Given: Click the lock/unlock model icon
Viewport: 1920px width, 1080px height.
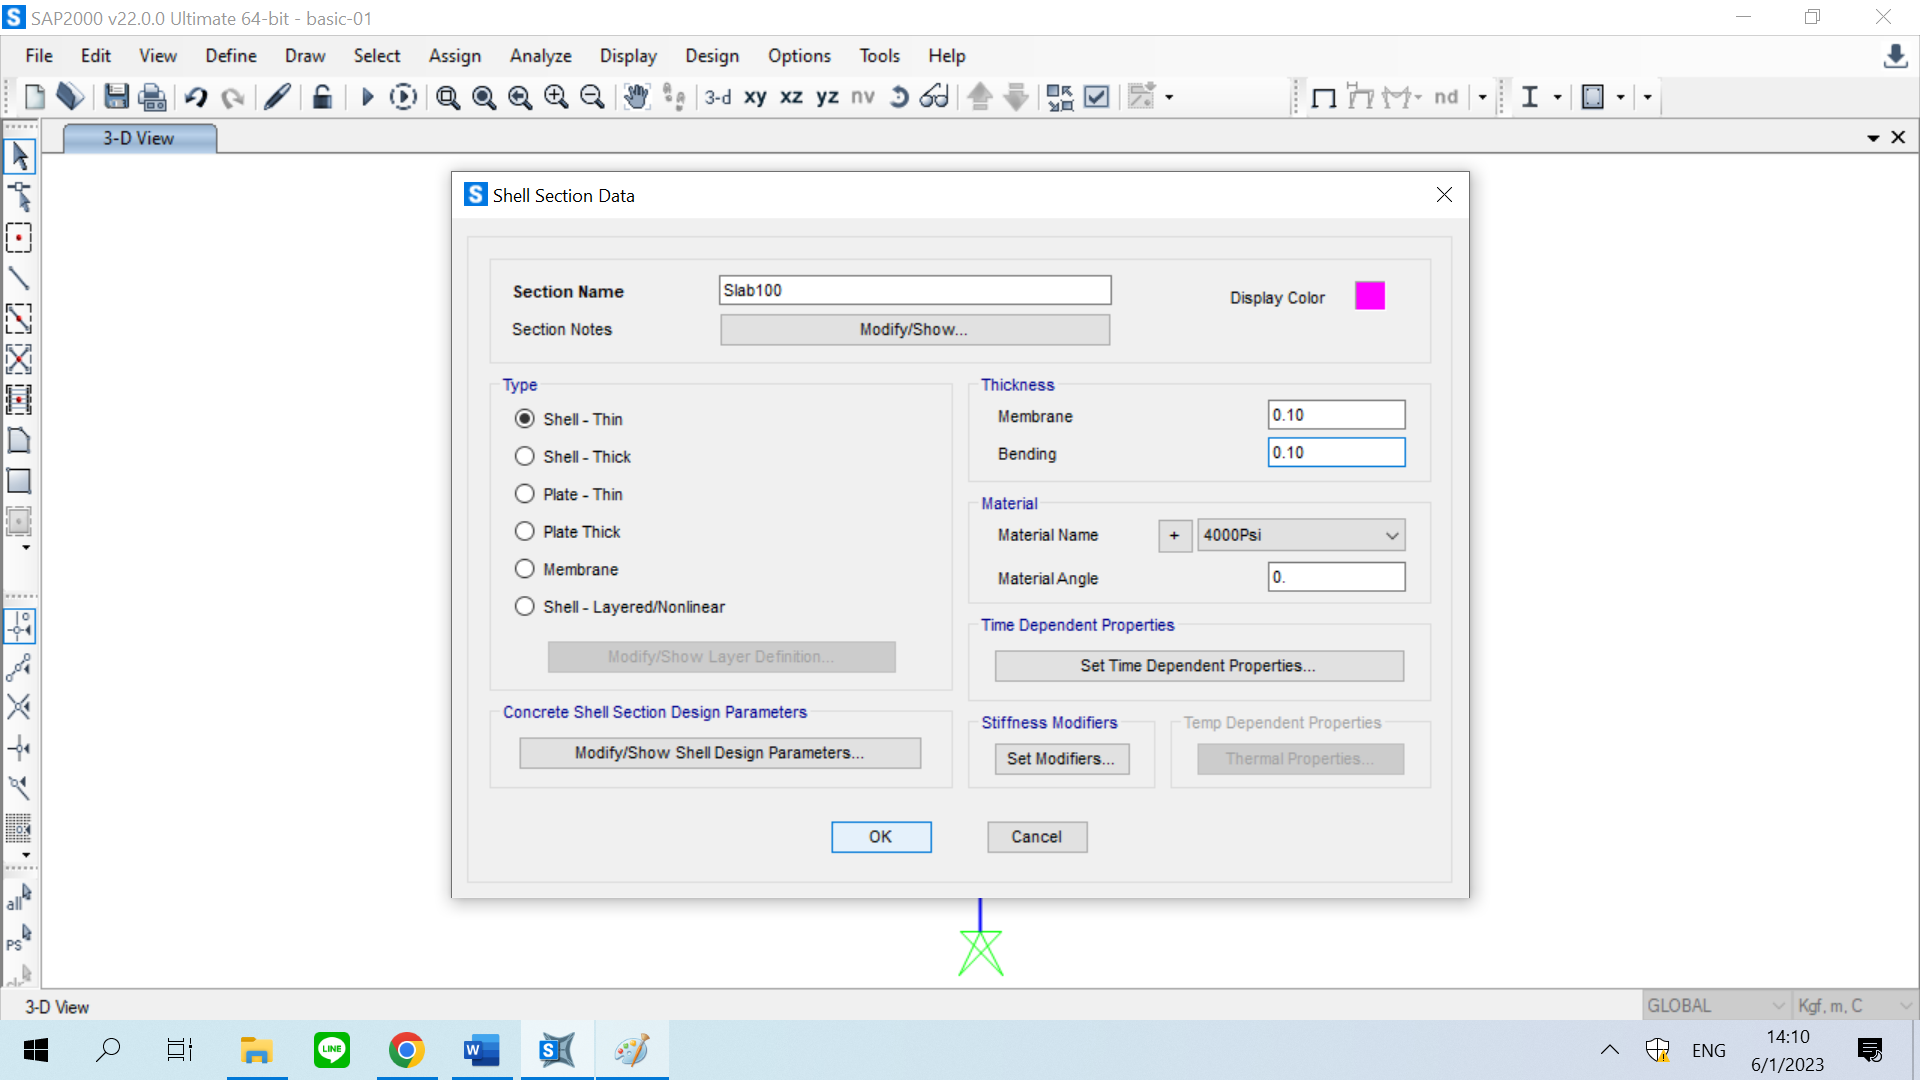Looking at the screenshot, I should coord(322,97).
